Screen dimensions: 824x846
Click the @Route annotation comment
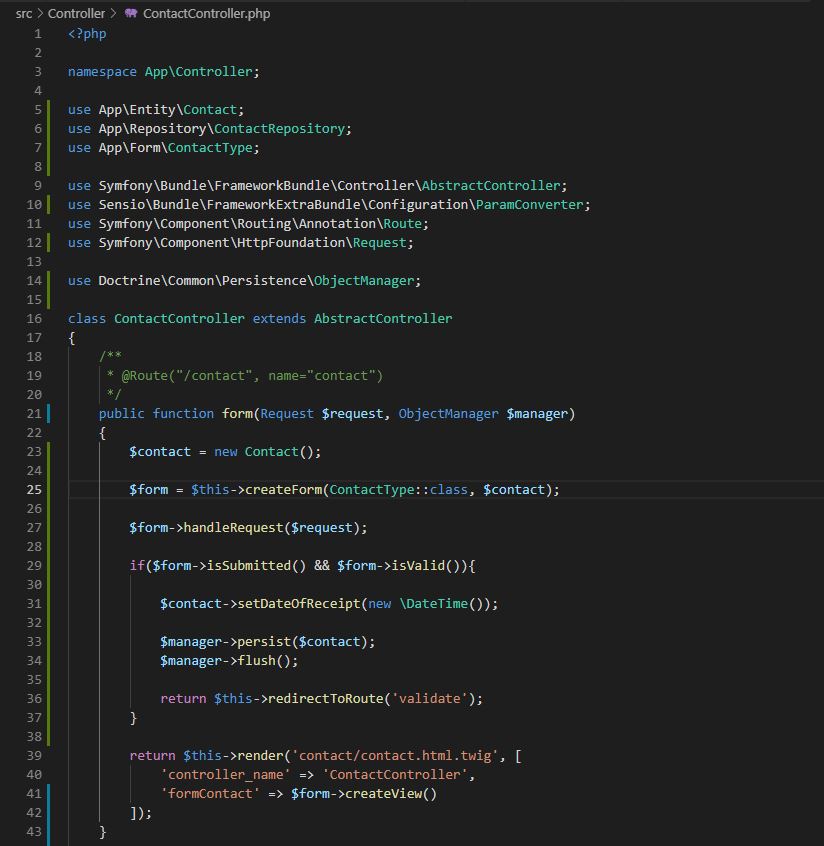250,376
